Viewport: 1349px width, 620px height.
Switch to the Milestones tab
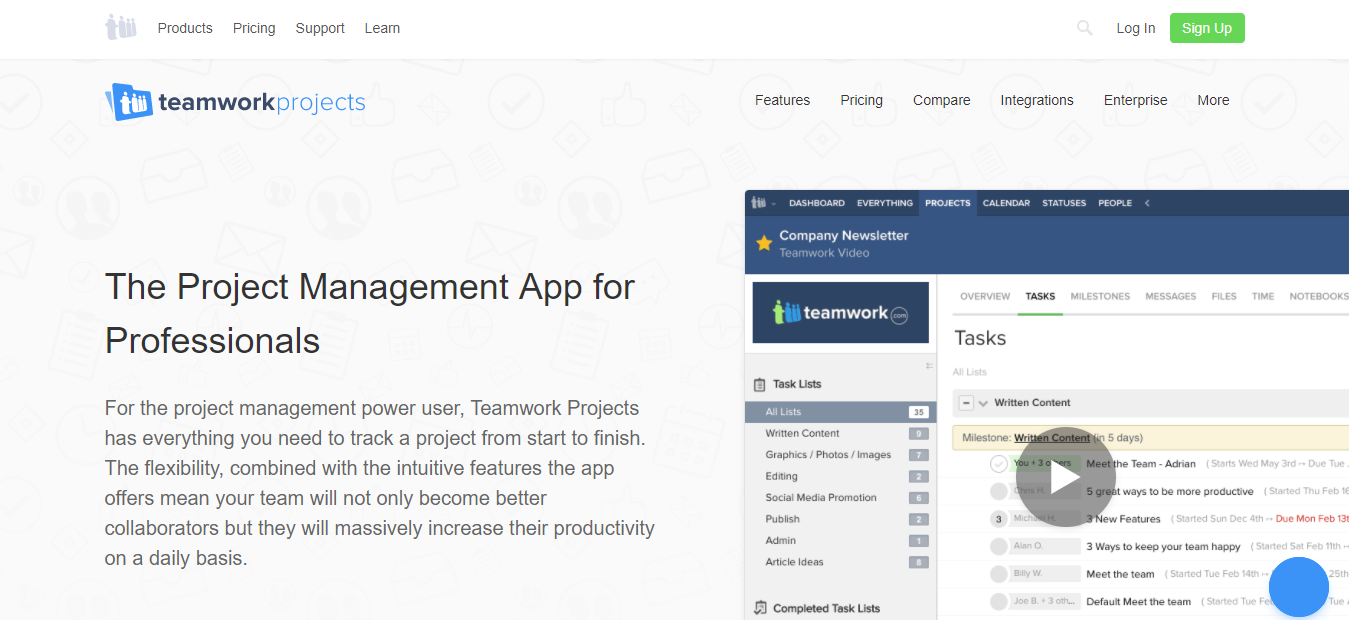point(1100,296)
